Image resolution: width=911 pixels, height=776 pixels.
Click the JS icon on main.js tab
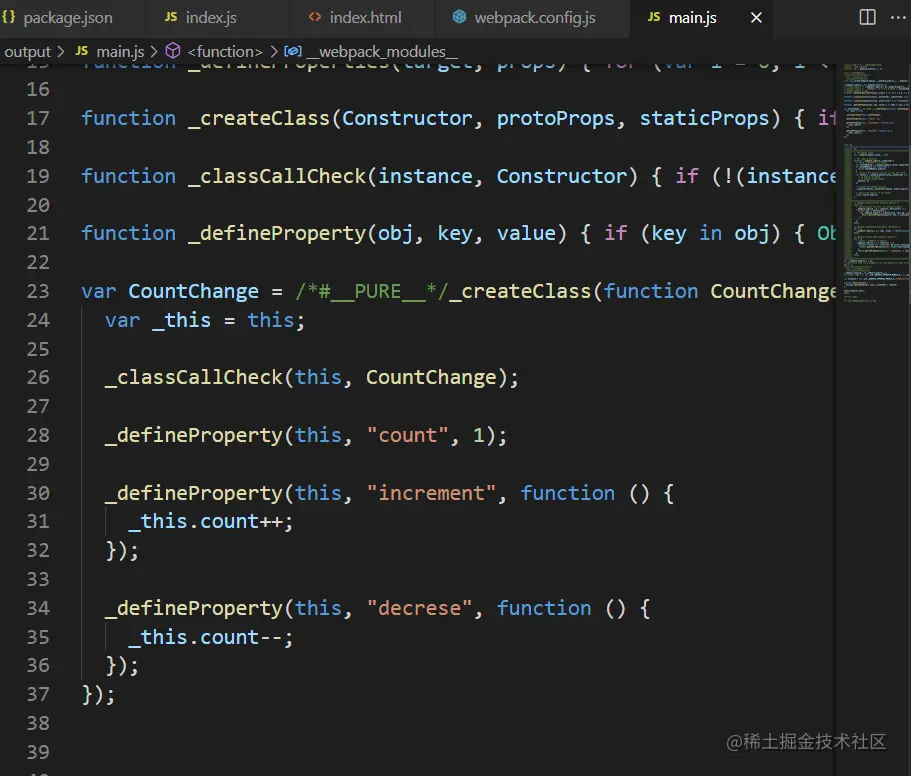654,17
